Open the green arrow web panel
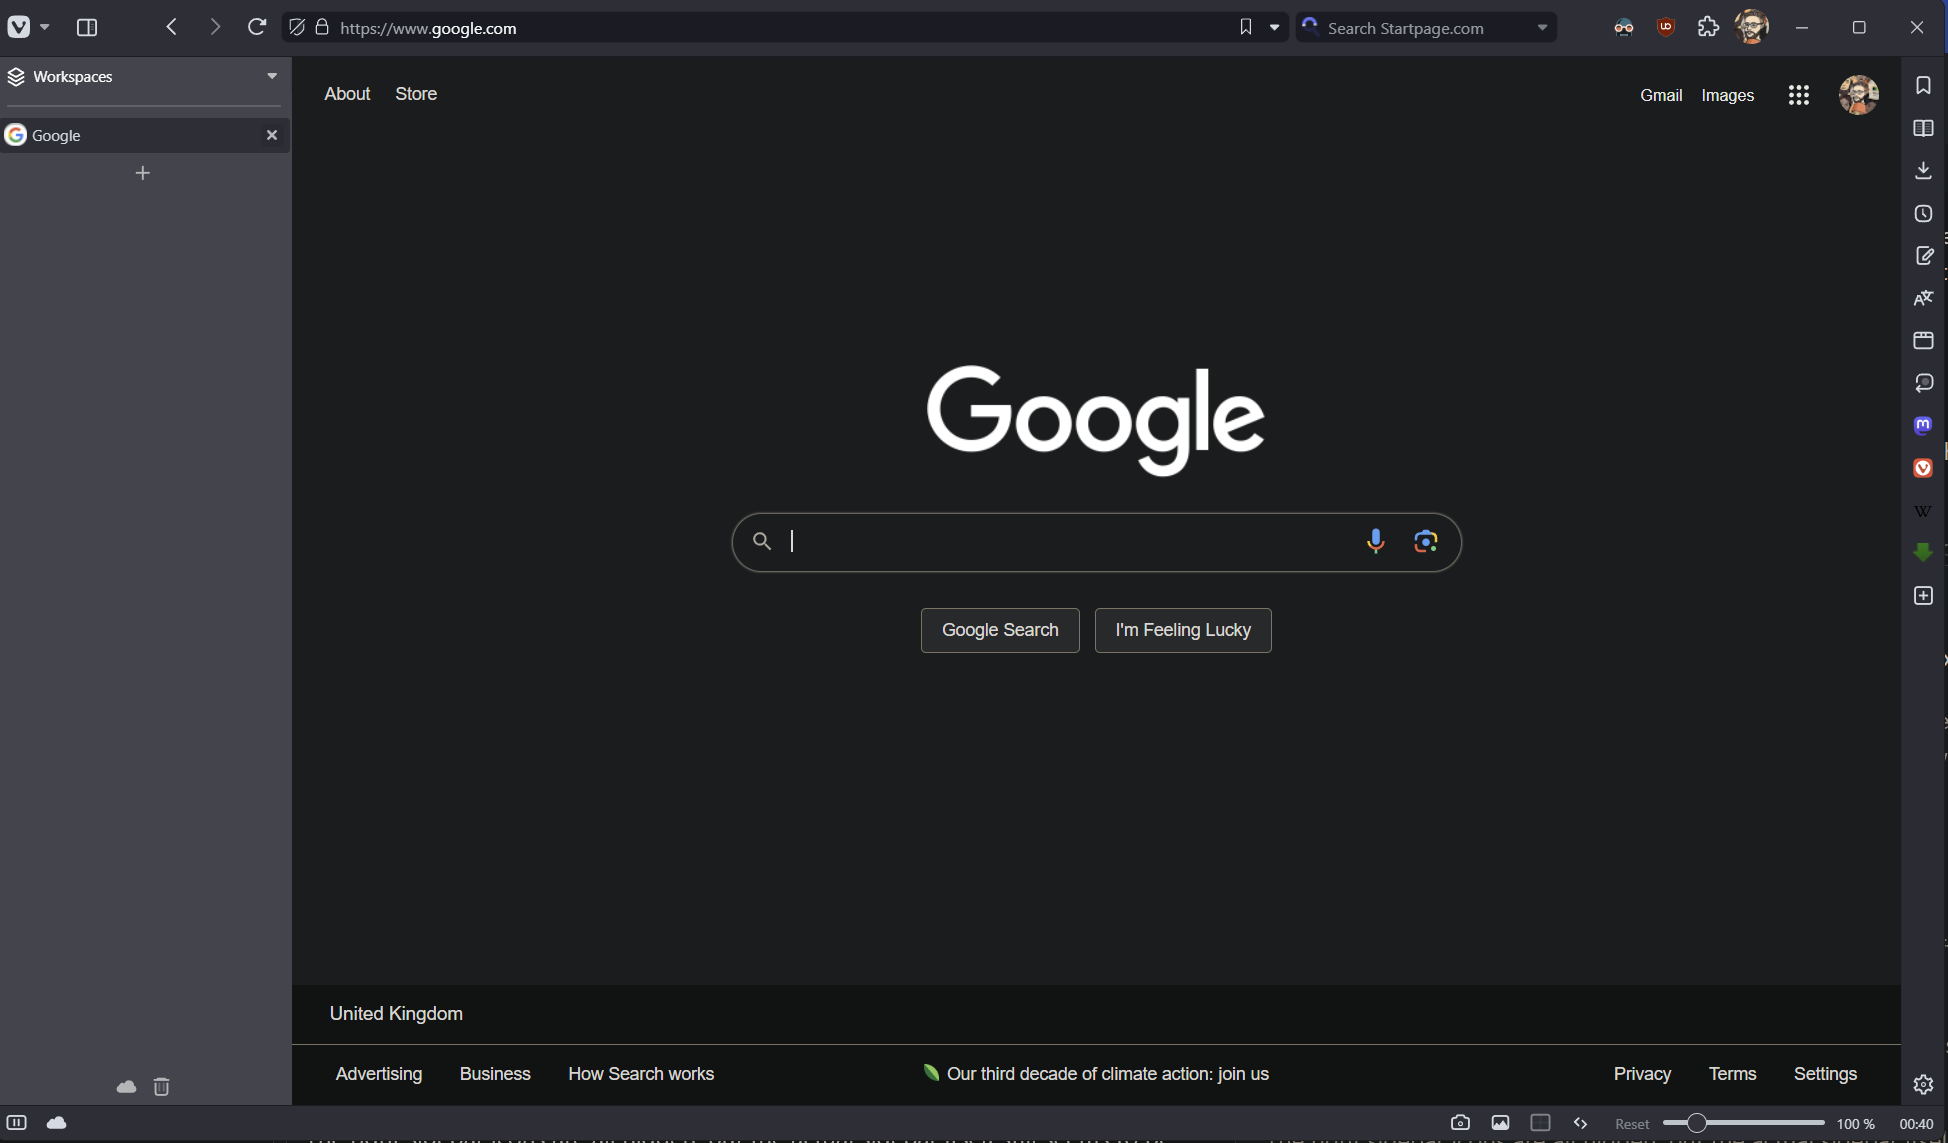Viewport: 1948px width, 1143px height. (1923, 552)
